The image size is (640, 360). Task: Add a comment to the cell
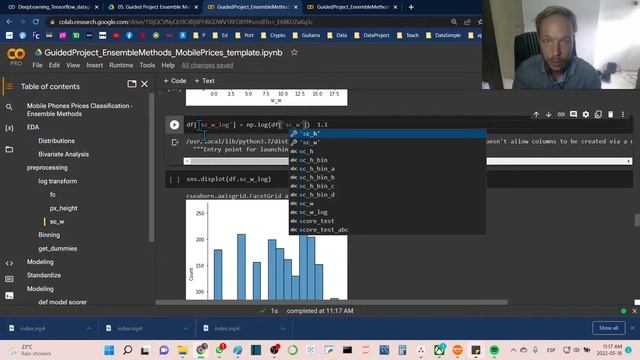(573, 114)
